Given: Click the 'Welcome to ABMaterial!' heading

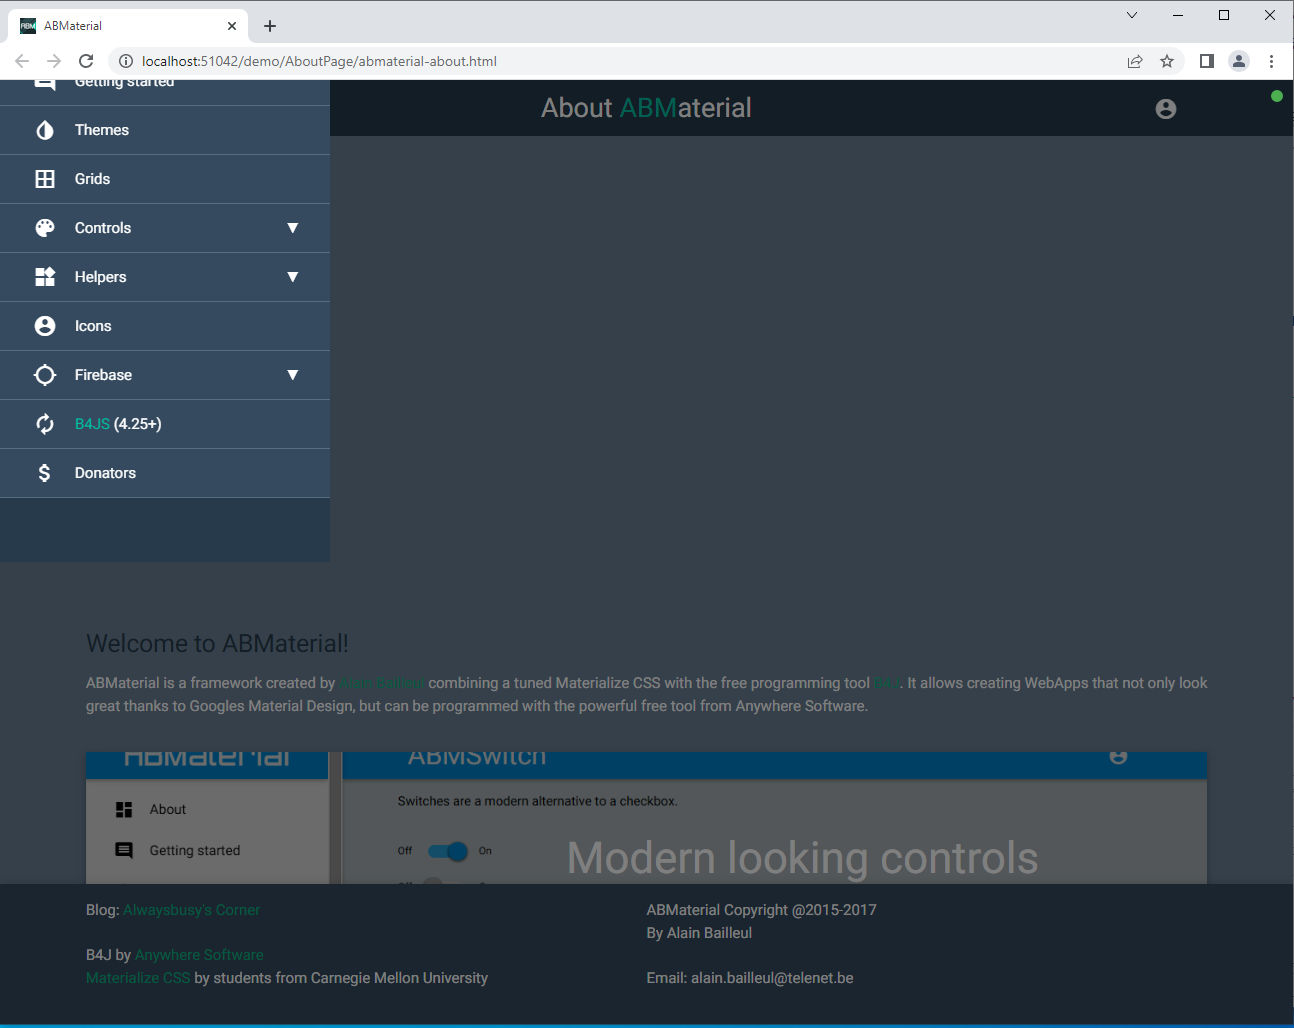Looking at the screenshot, I should click(x=217, y=643).
